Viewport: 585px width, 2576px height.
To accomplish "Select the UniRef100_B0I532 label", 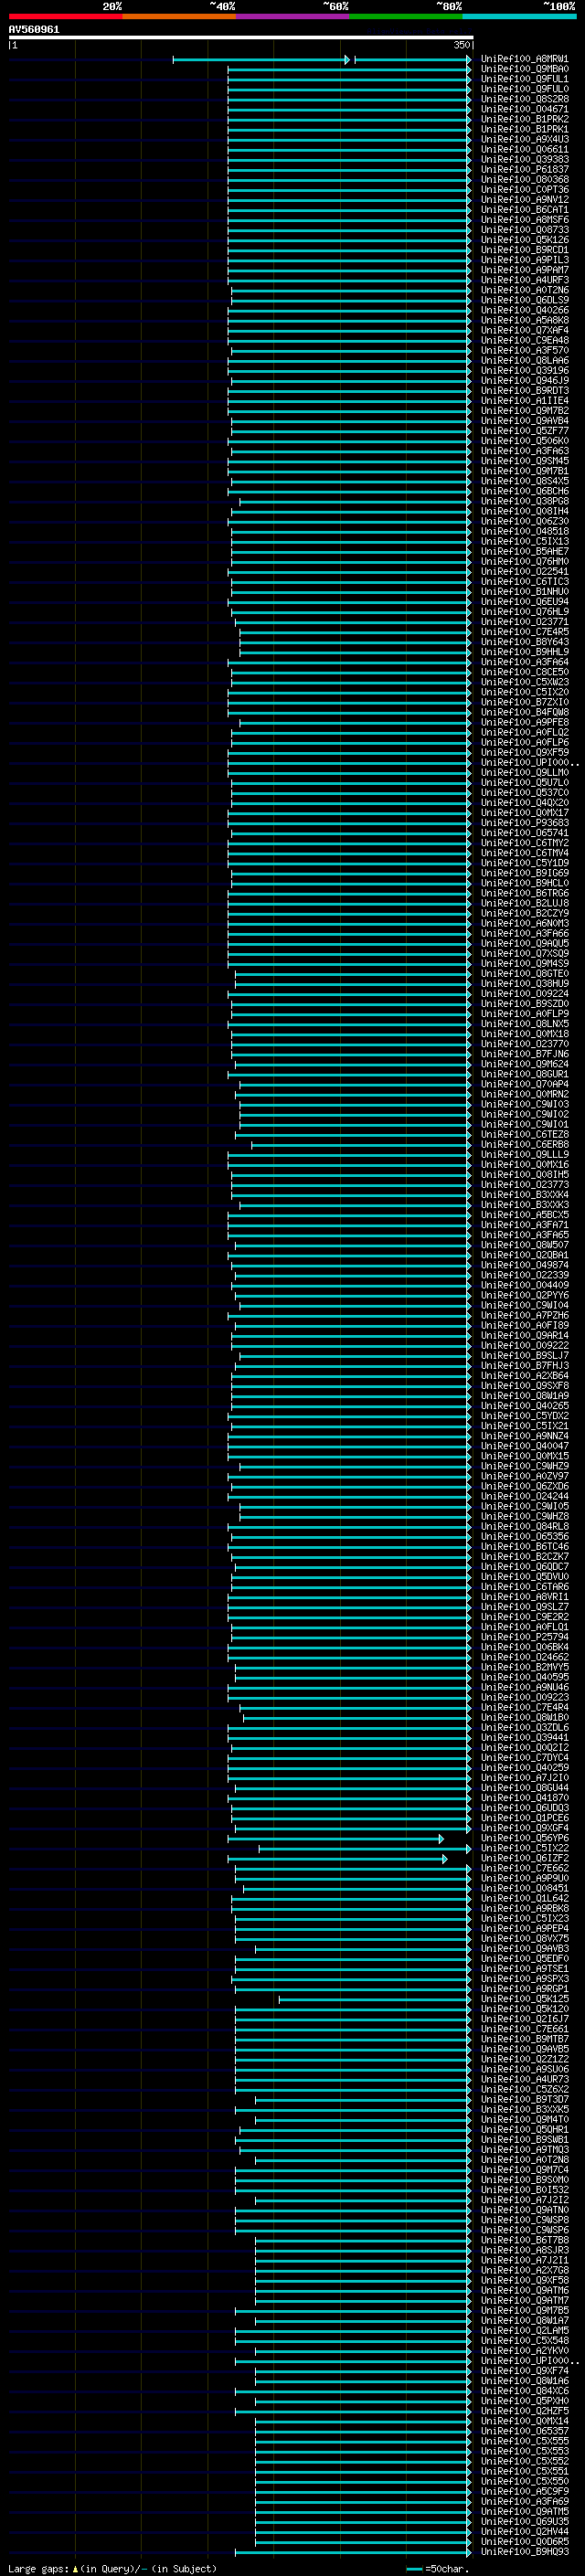I will pos(524,2190).
